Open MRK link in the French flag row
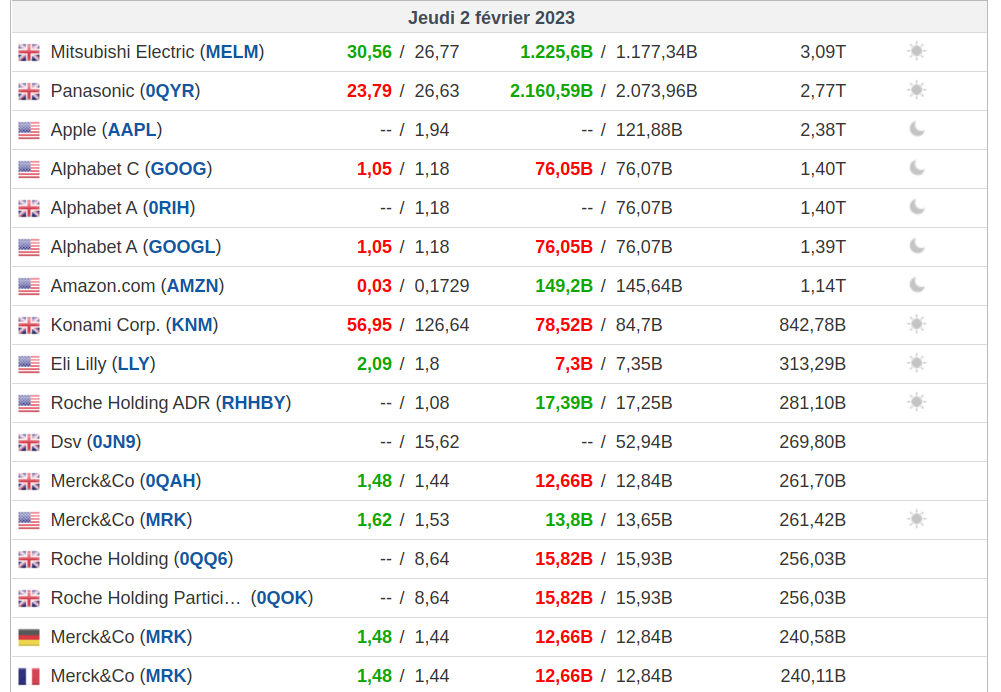Image resolution: width=1001 pixels, height=692 pixels. [166, 675]
